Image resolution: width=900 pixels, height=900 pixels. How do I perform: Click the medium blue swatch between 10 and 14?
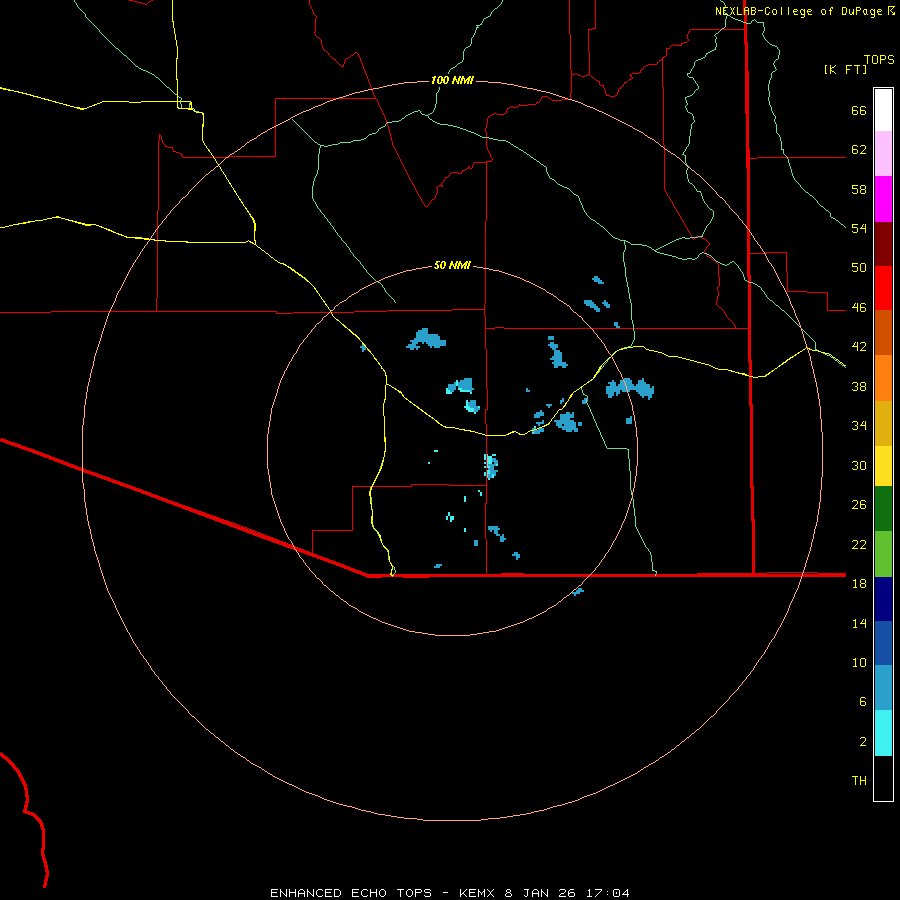pos(883,643)
